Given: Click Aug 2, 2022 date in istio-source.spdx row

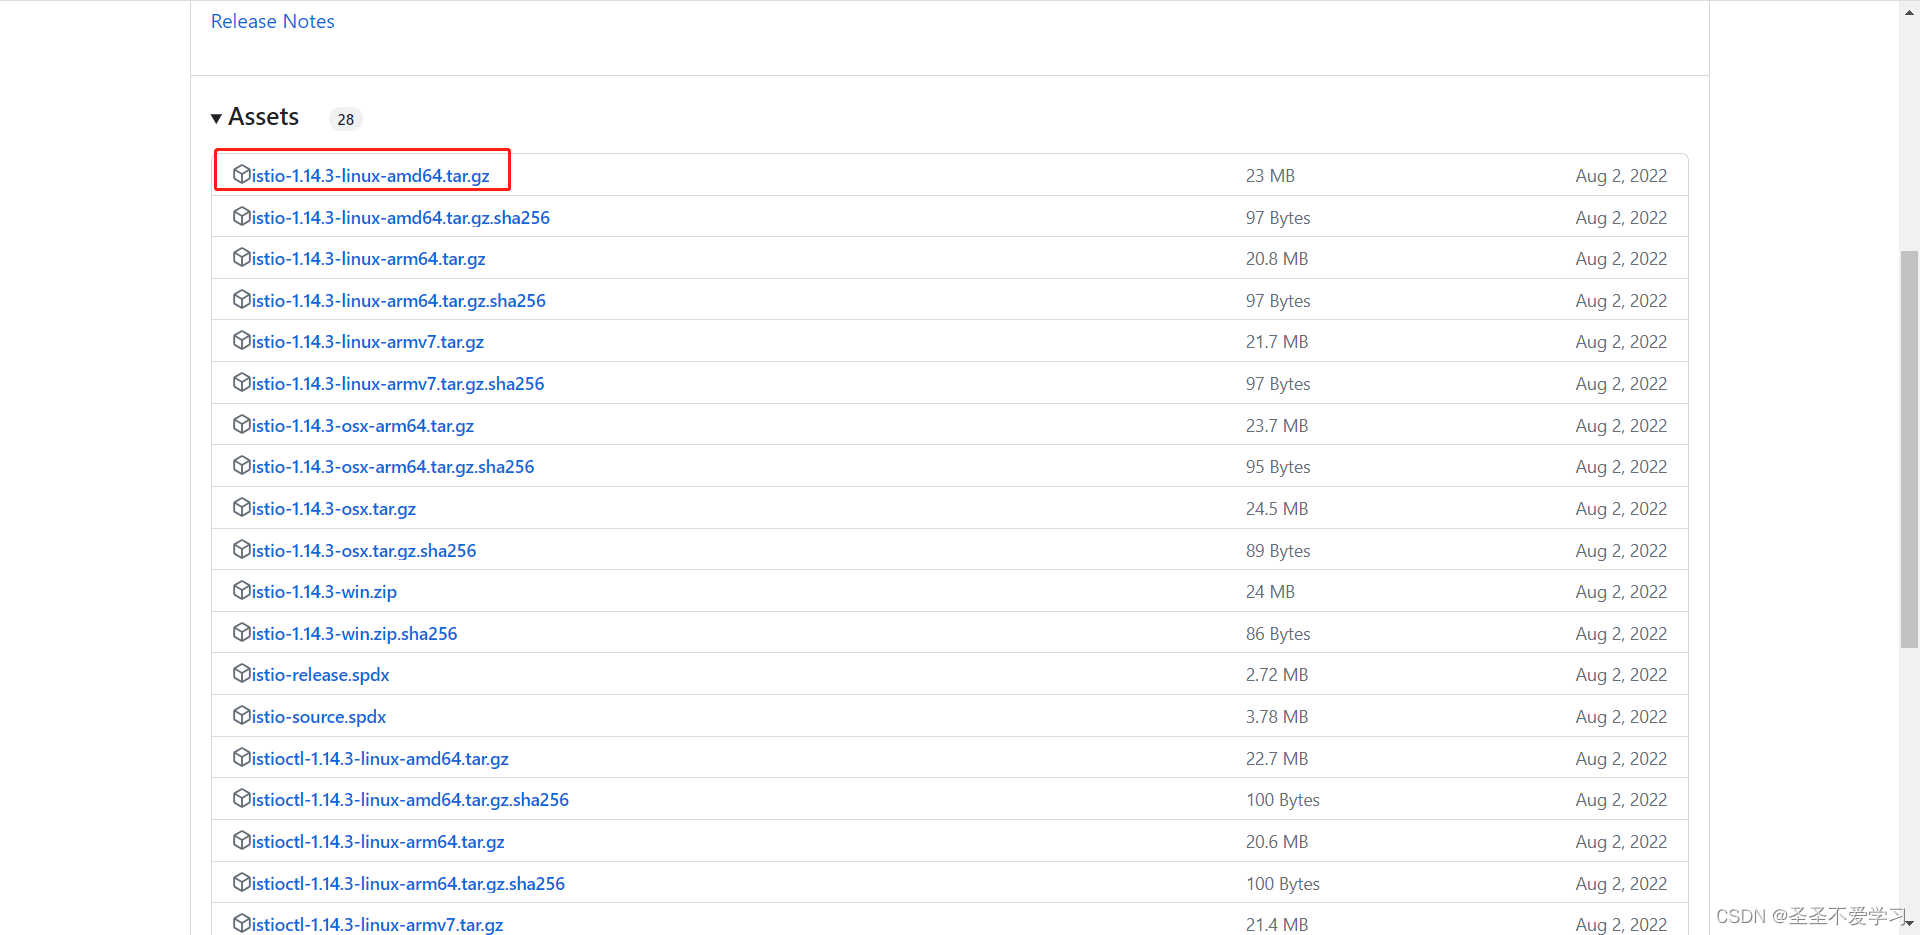Looking at the screenshot, I should click(1621, 716).
